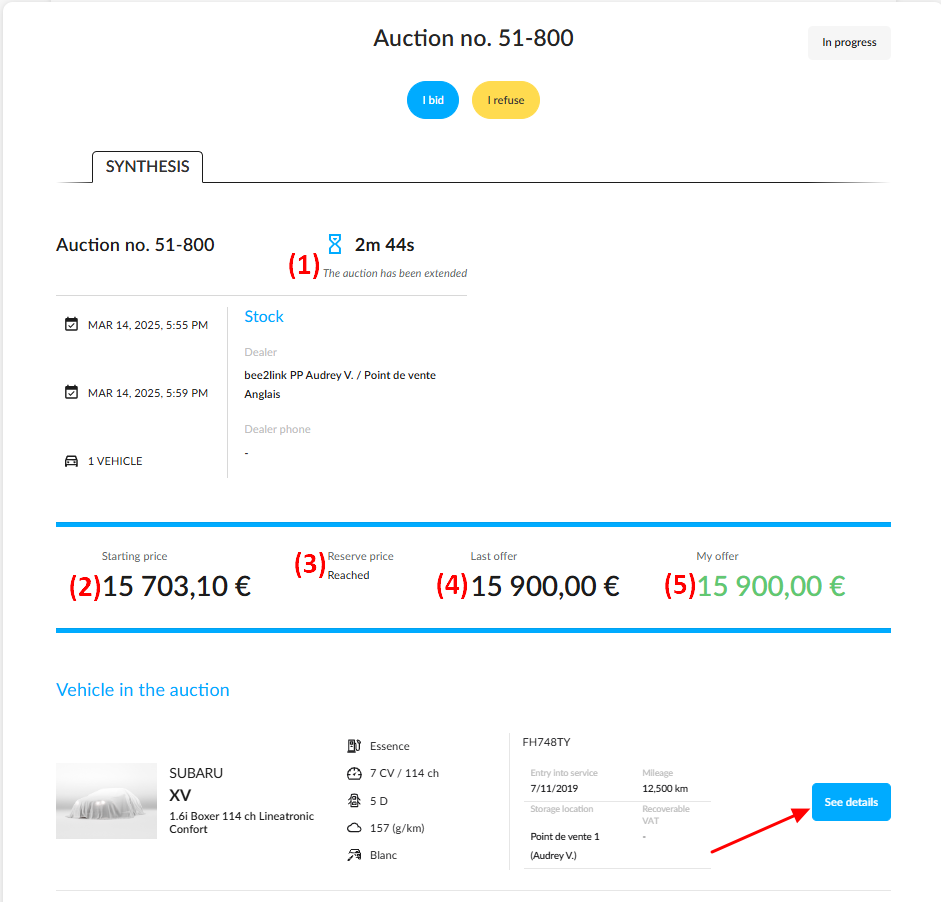This screenshot has width=941, height=902.
Task: Click the Stock heading
Action: pos(263,316)
